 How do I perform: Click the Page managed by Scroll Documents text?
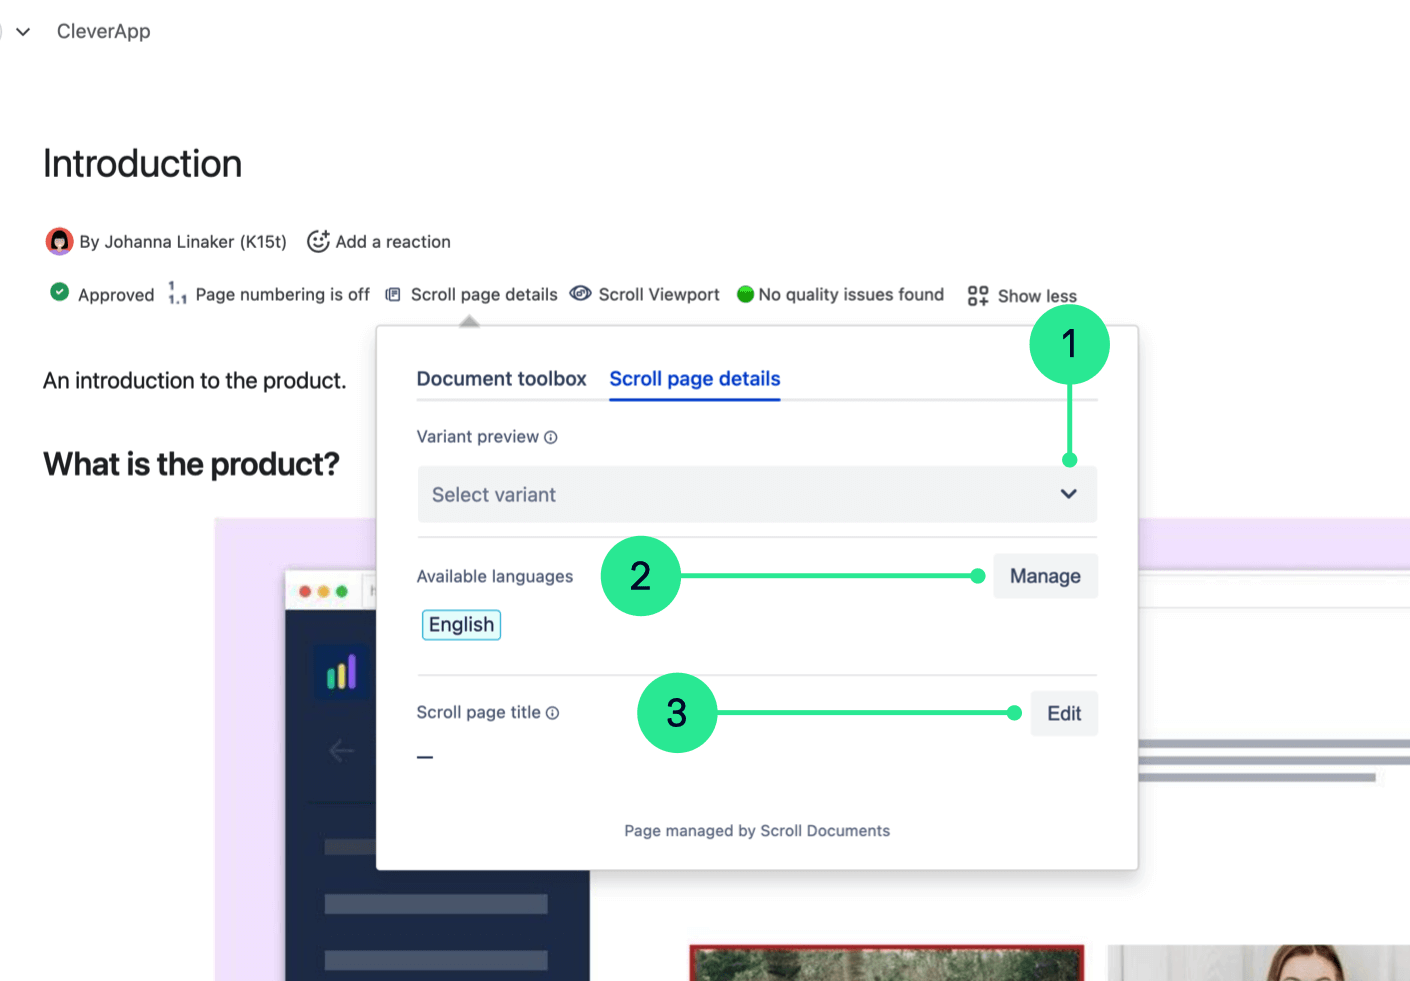[756, 830]
